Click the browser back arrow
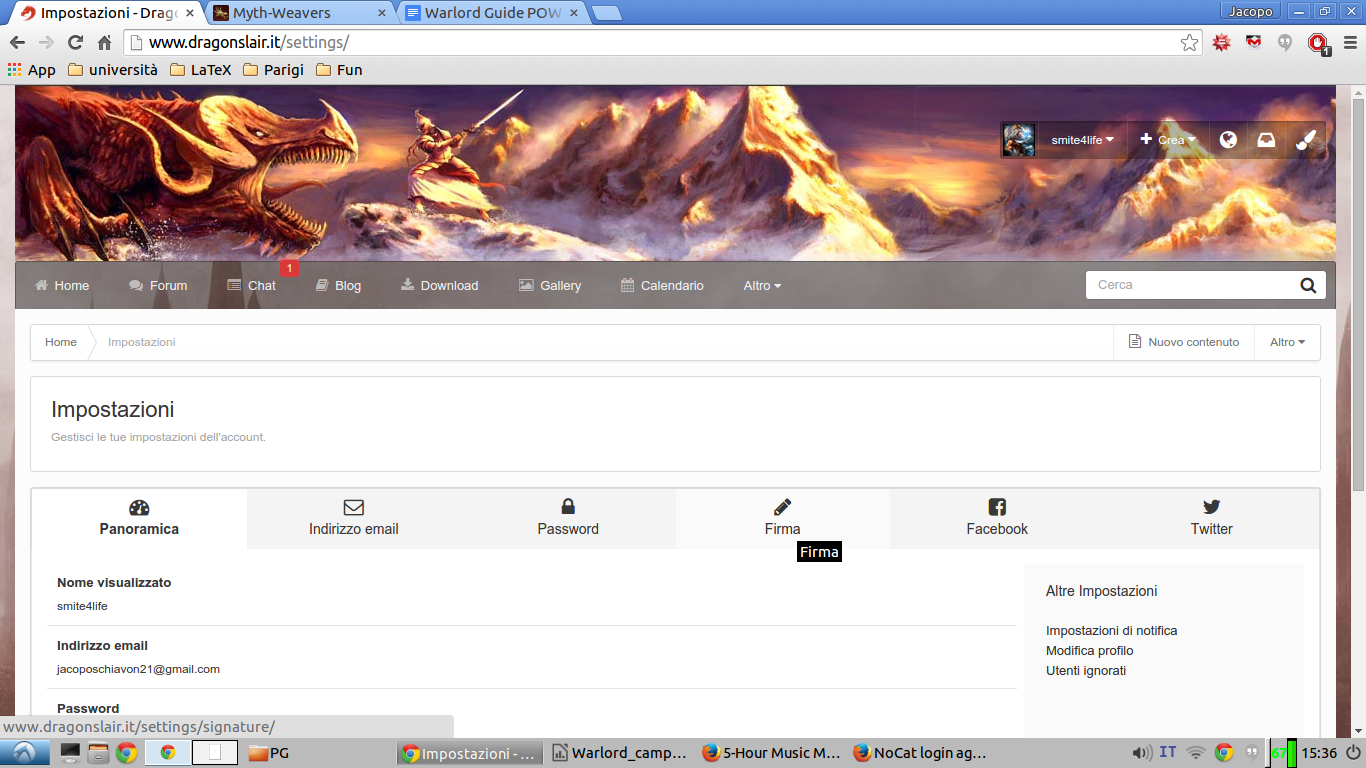 pos(17,42)
